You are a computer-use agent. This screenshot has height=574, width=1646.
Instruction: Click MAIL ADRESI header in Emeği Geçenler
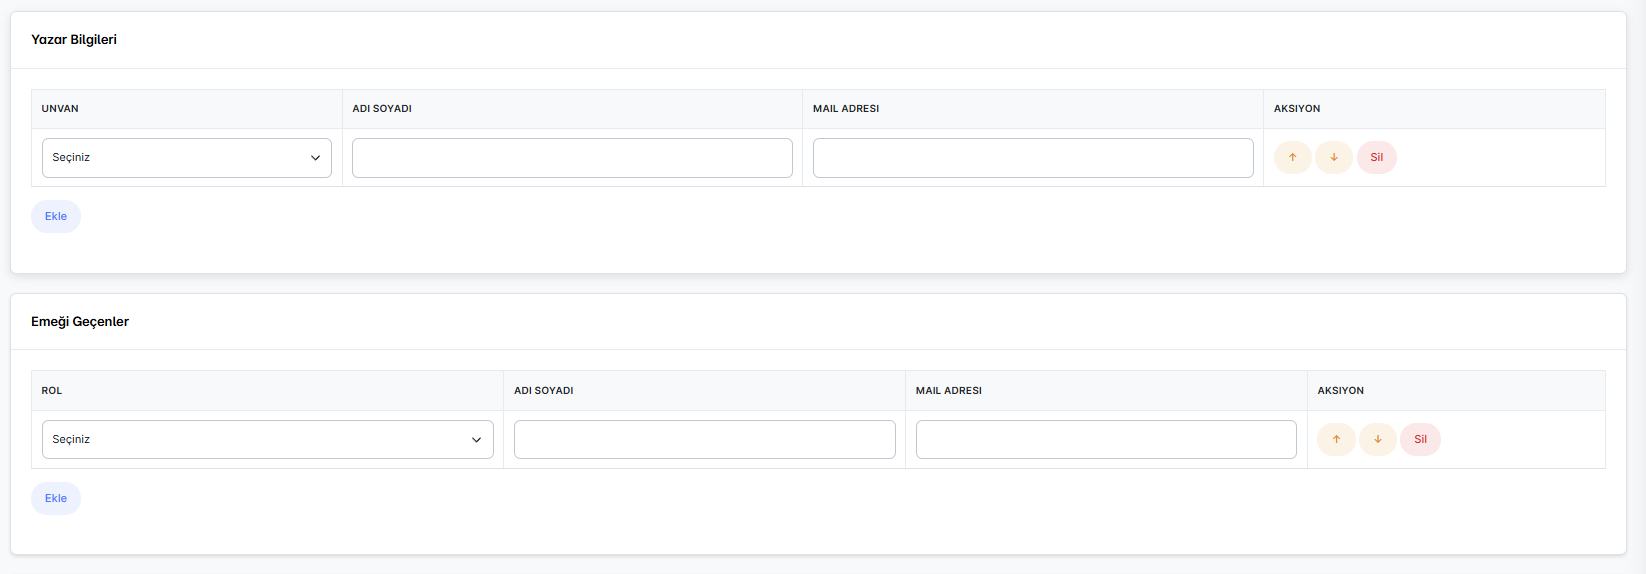pyautogui.click(x=949, y=391)
